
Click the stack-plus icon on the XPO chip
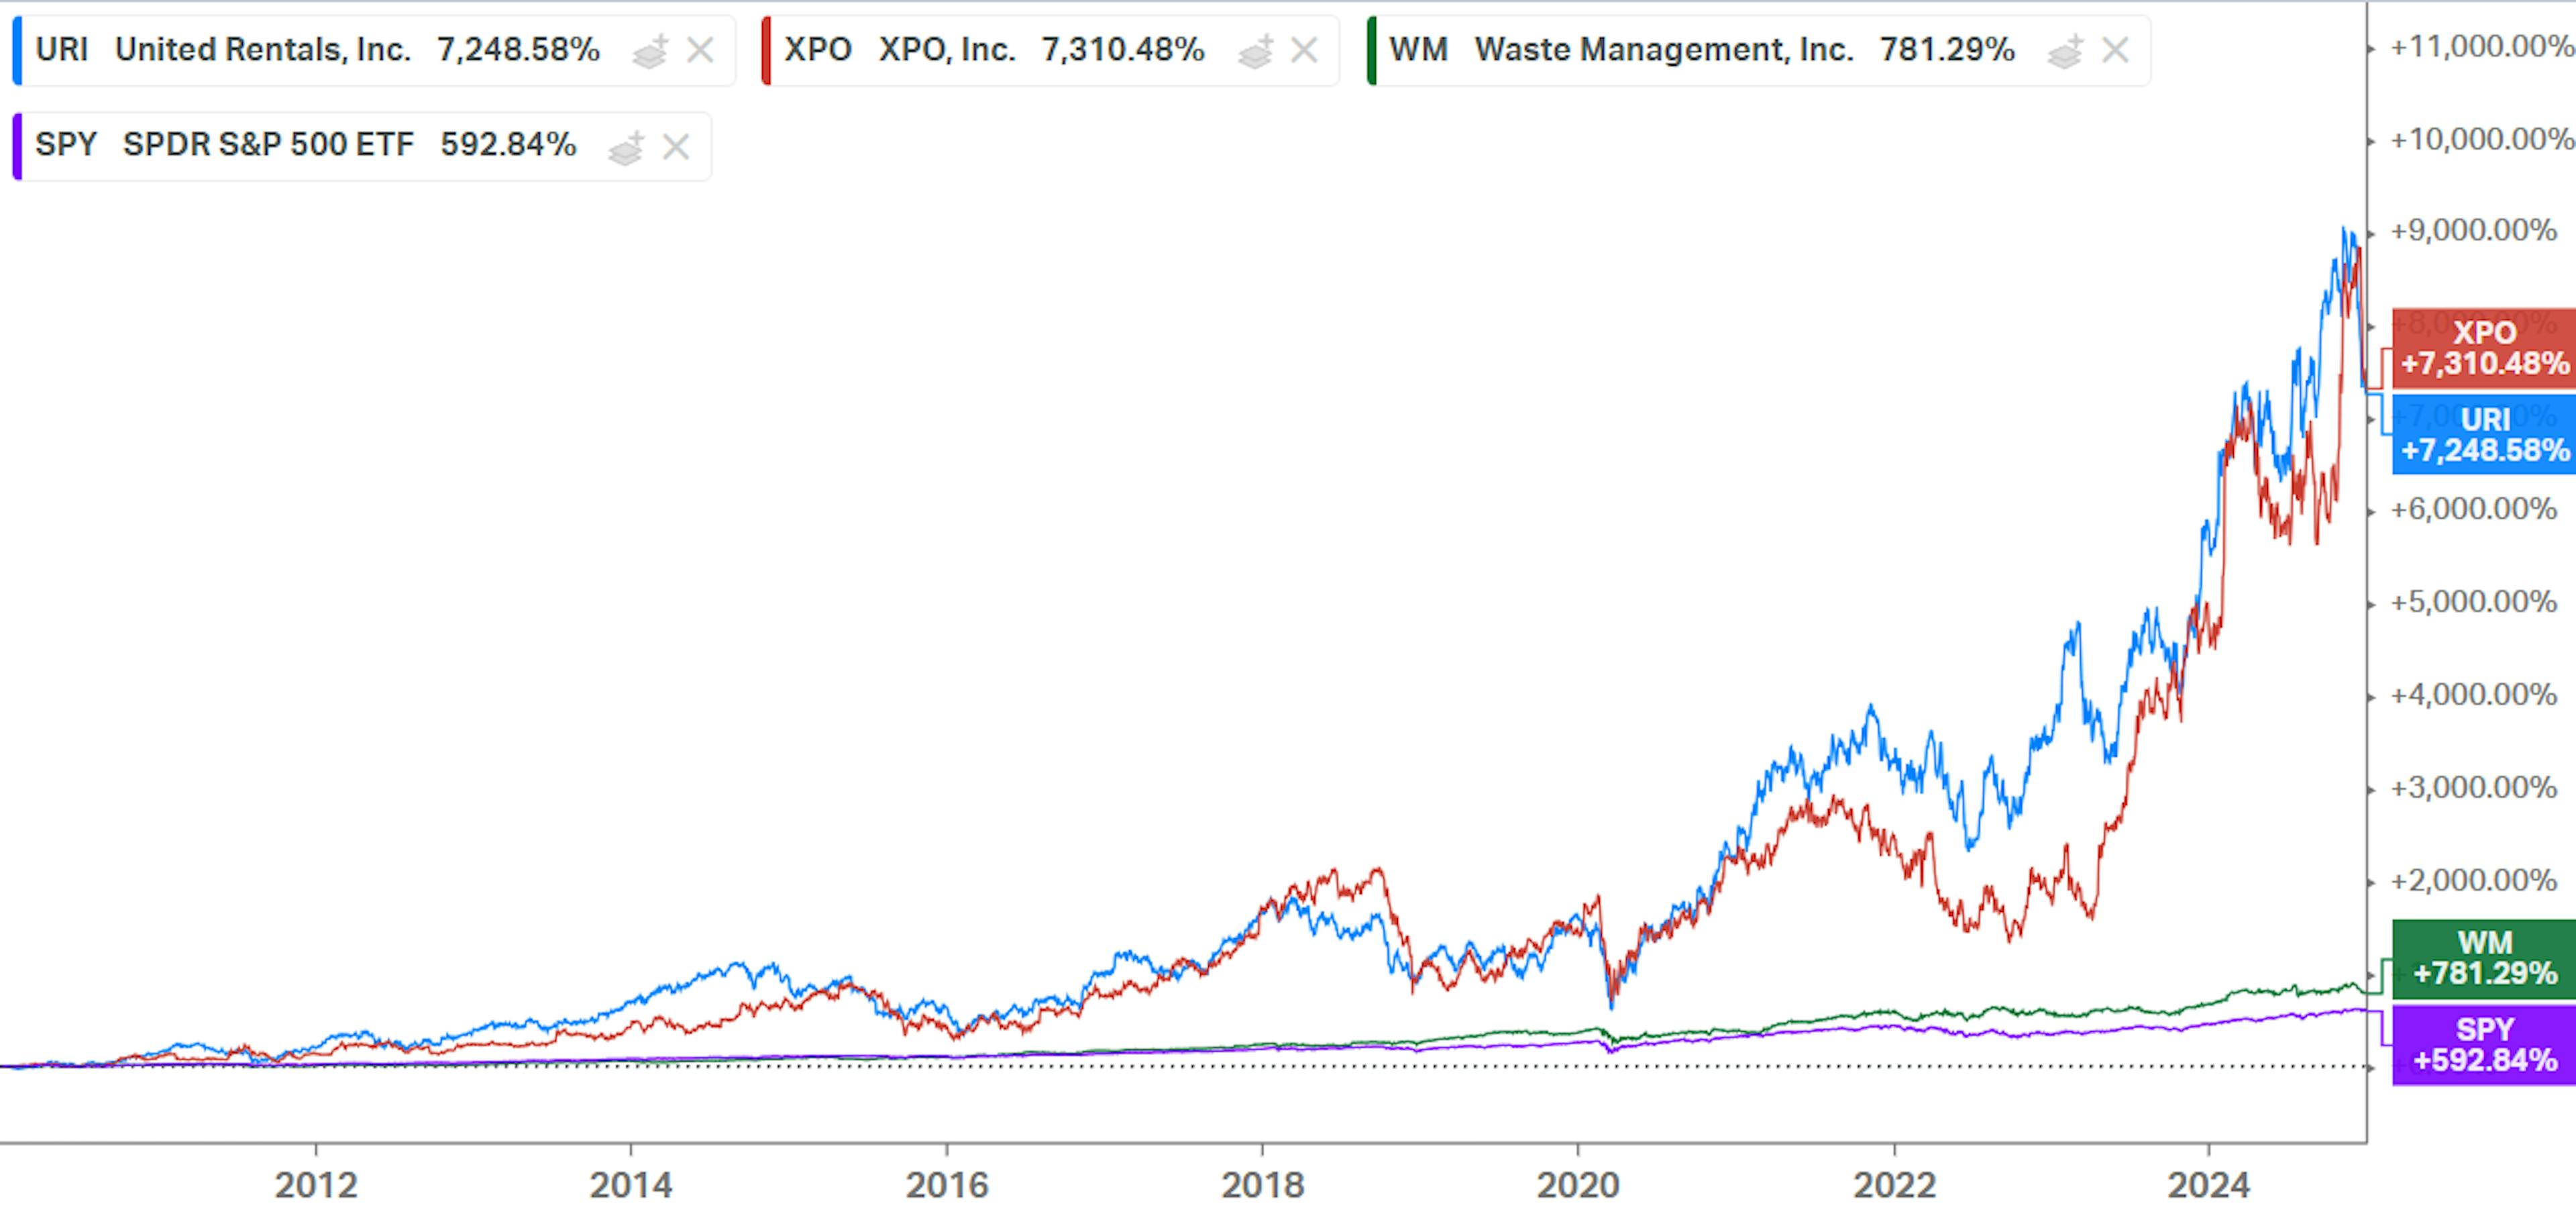point(1255,50)
